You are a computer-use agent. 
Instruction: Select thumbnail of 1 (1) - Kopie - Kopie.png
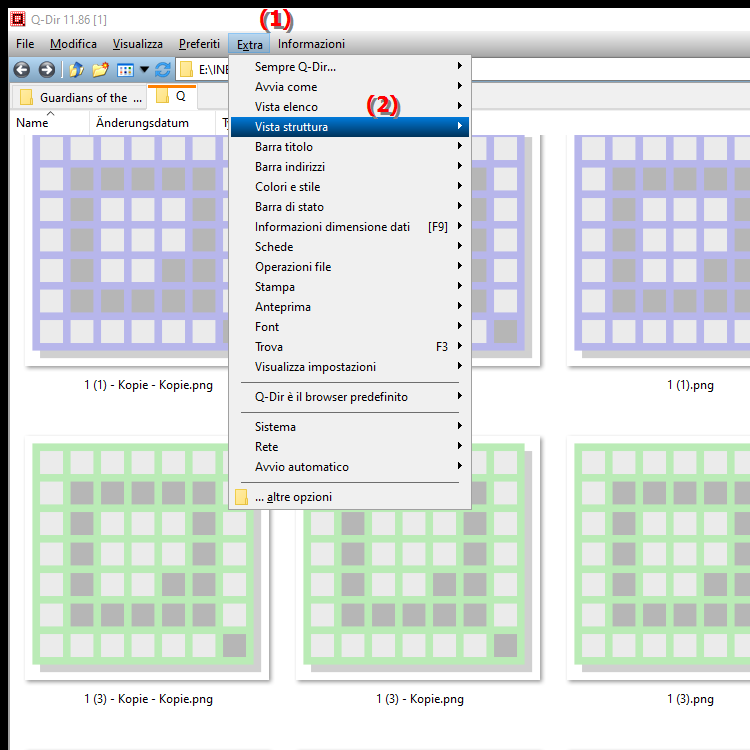pos(127,249)
